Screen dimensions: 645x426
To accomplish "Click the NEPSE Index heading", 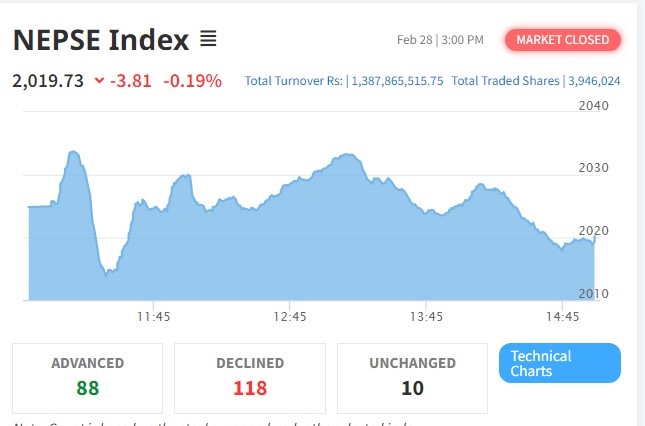I will (100, 40).
